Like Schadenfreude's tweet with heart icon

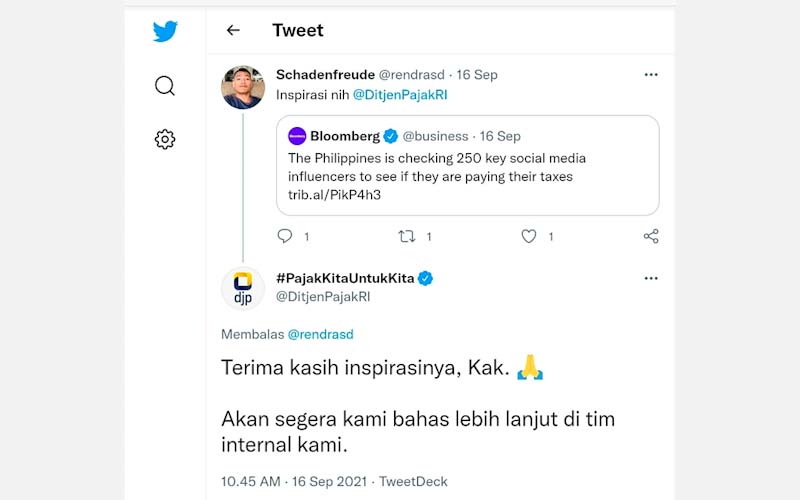[x=529, y=236]
